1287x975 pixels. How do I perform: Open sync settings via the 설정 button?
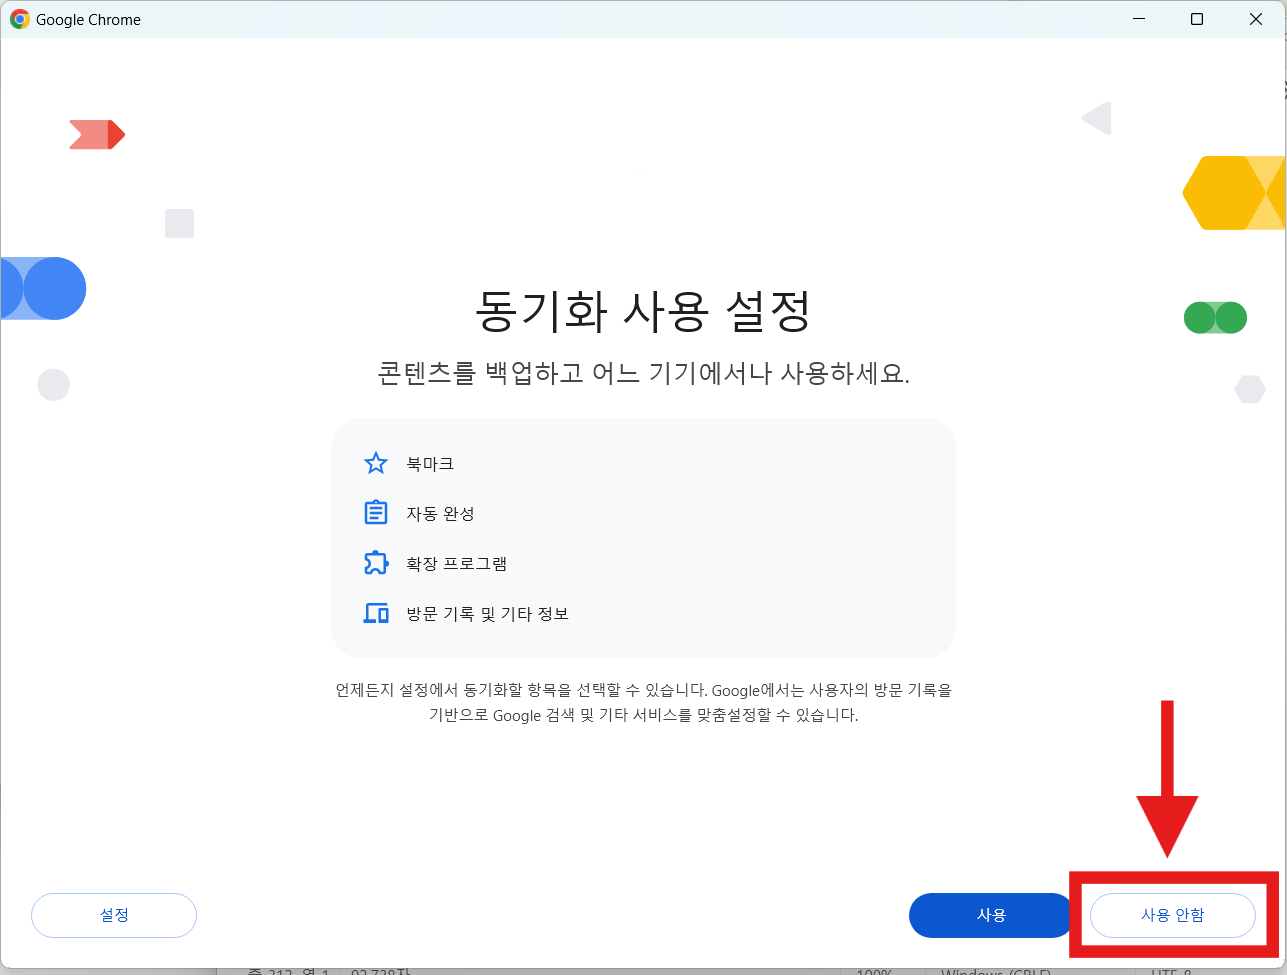coord(113,915)
